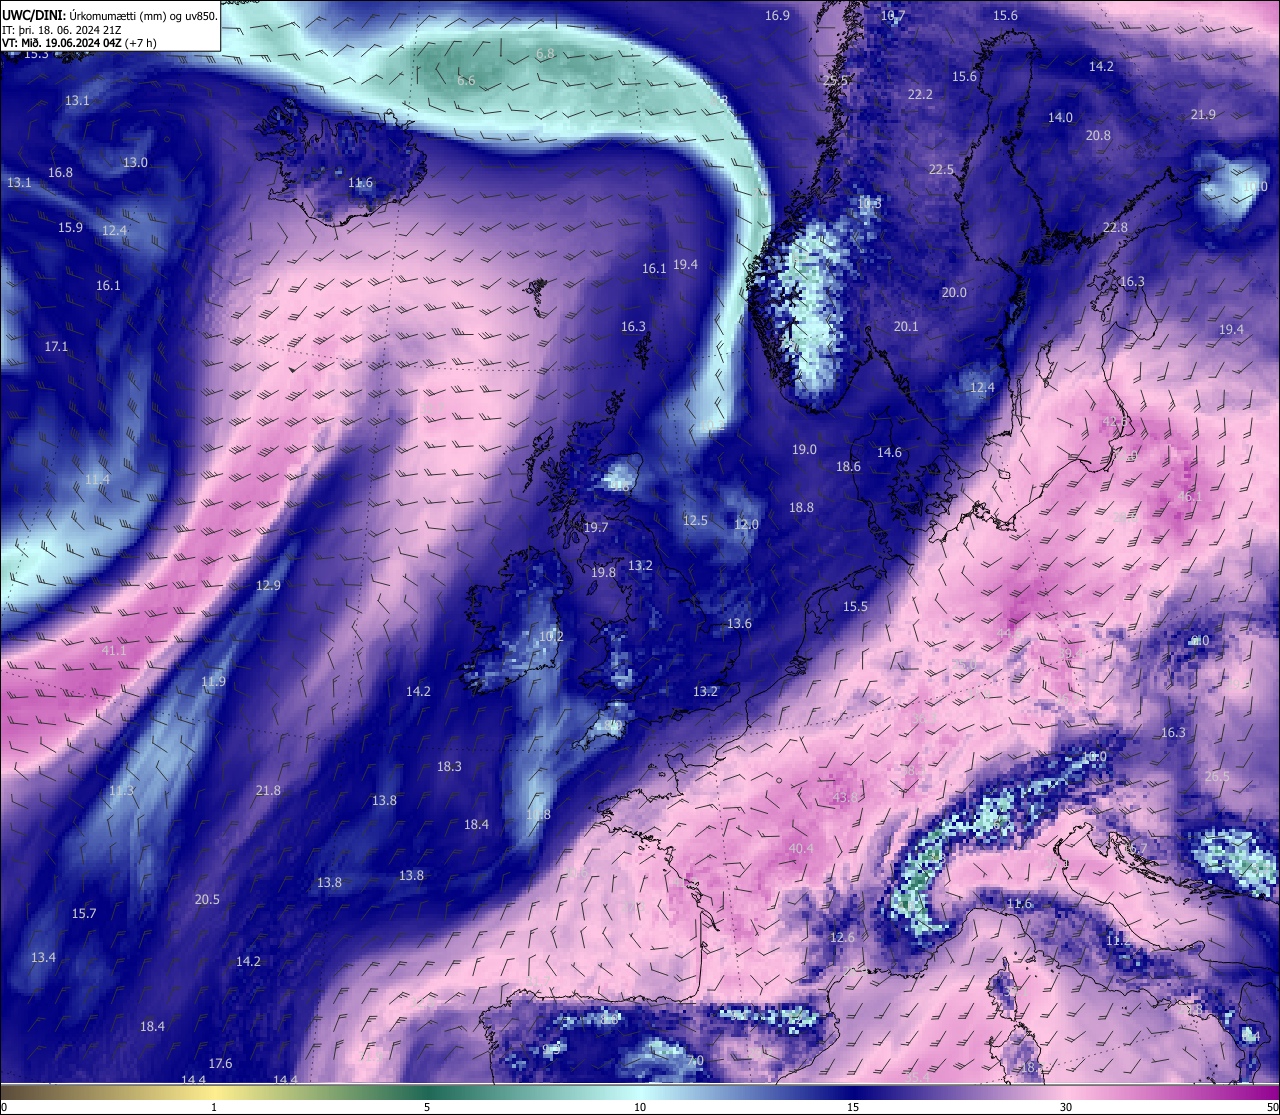Click the 20.5 value label
1280x1115 pixels.
pos(207,899)
